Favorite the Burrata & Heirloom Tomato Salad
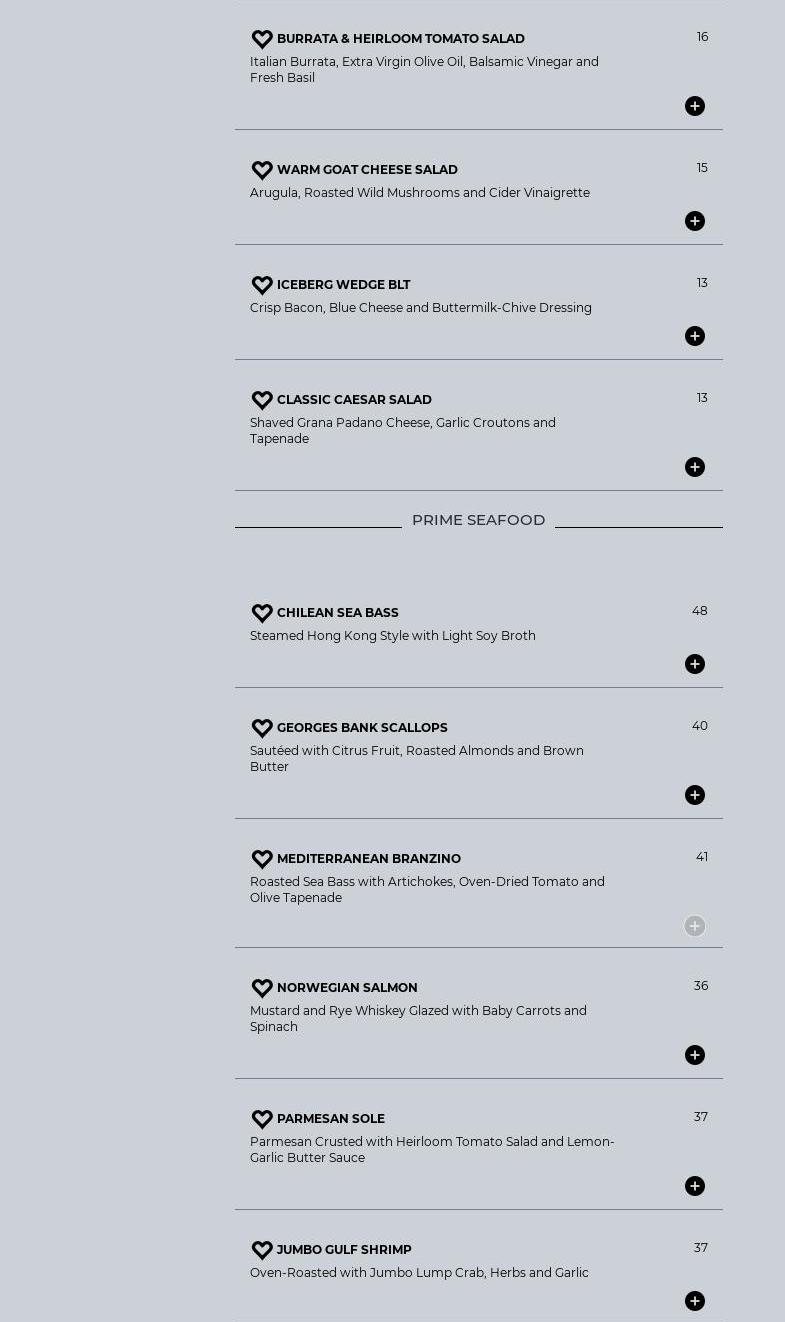This screenshot has width=785, height=1322. (262, 39)
